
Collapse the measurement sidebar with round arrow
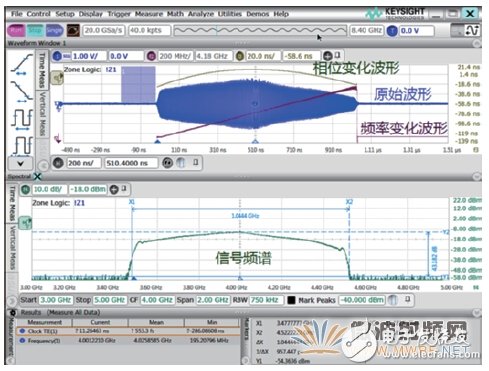43,165
